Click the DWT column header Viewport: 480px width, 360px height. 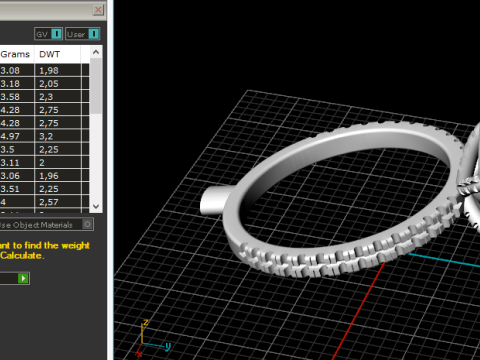(x=58, y=54)
